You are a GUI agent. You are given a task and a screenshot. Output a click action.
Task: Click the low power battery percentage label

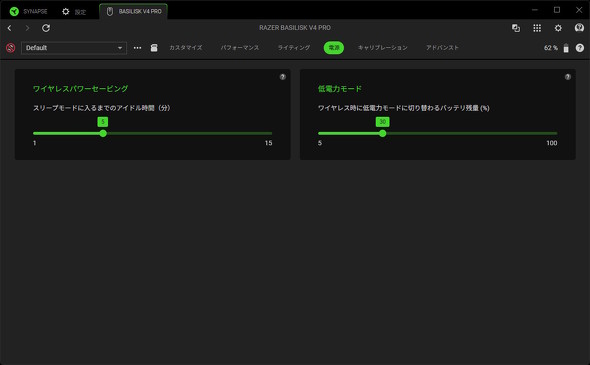(403, 108)
